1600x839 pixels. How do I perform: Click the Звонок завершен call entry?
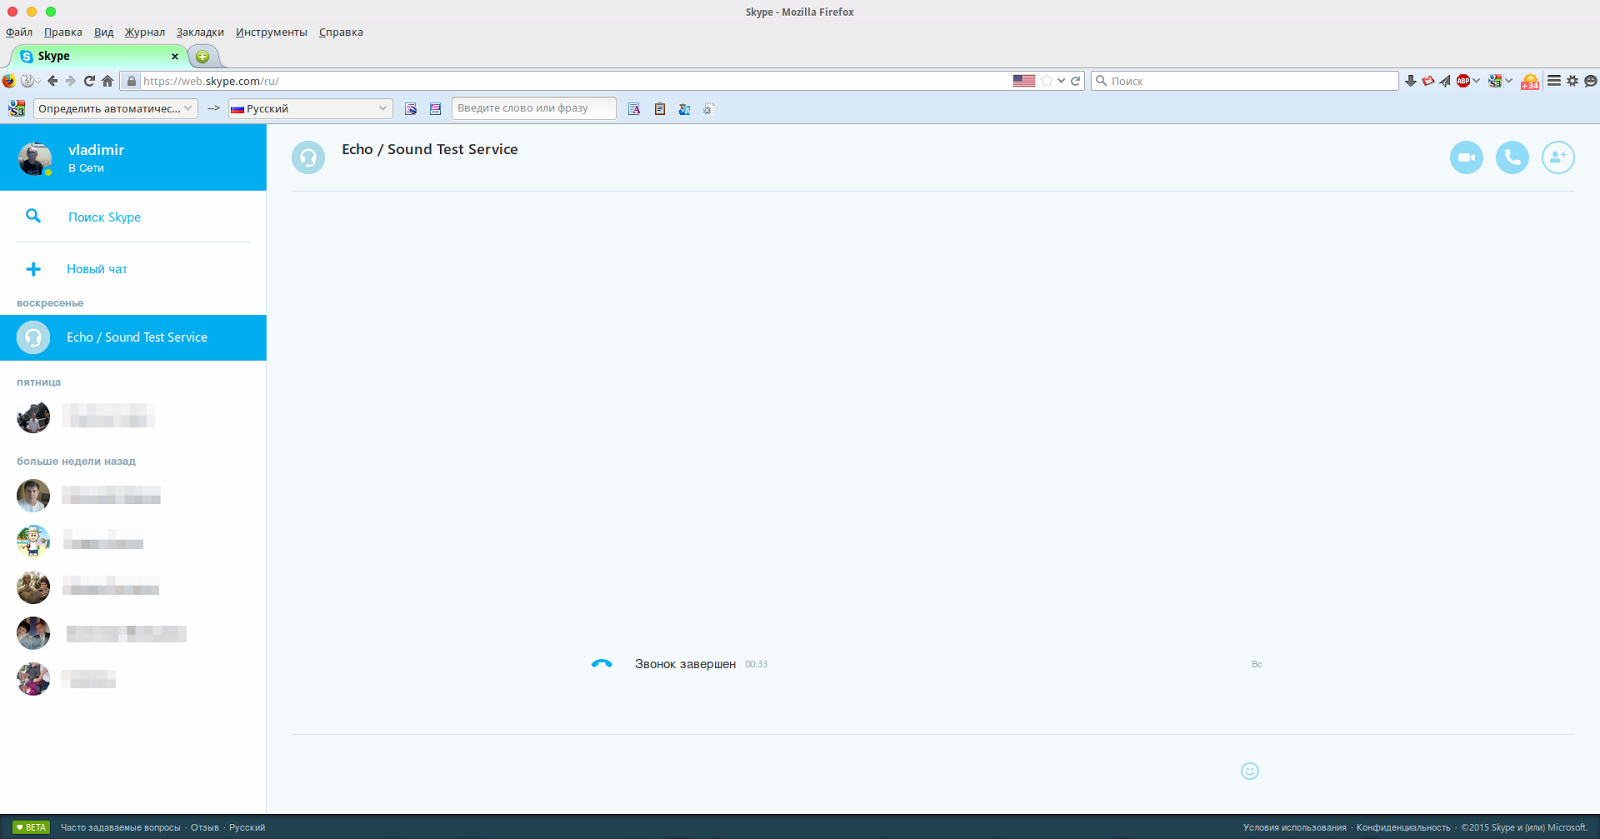click(685, 664)
